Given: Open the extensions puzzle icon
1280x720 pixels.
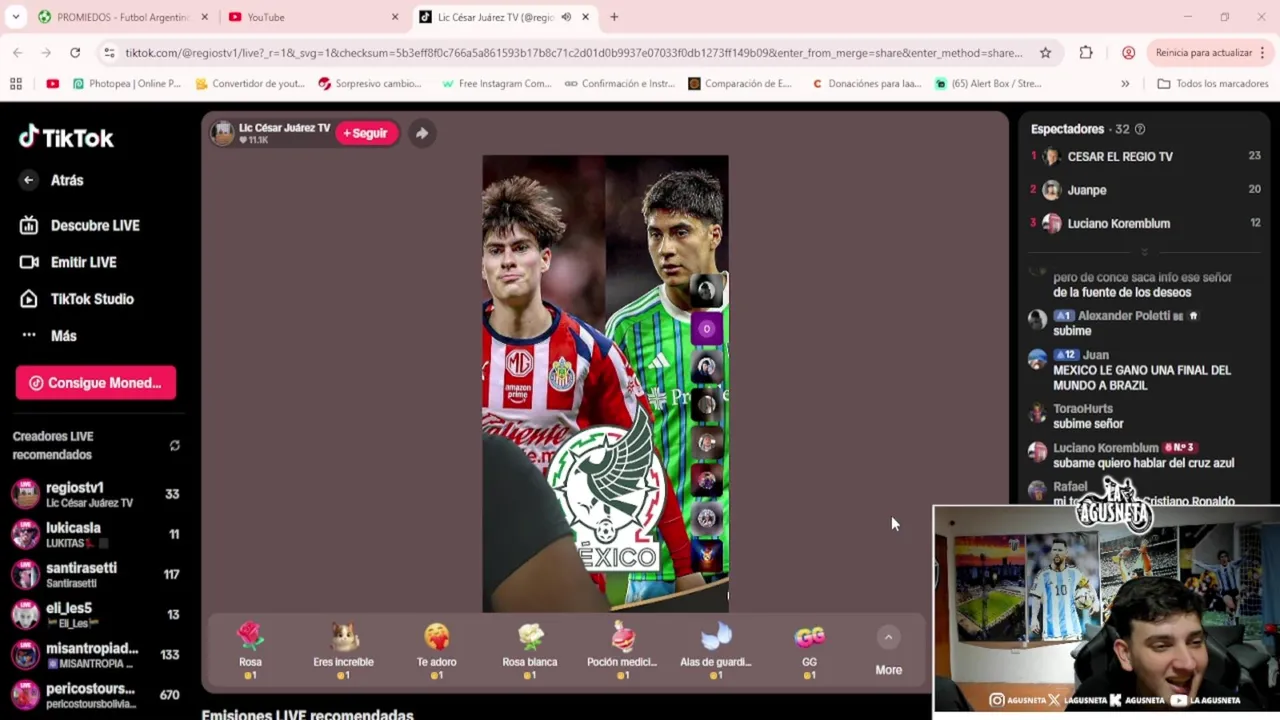Looking at the screenshot, I should tap(1086, 53).
